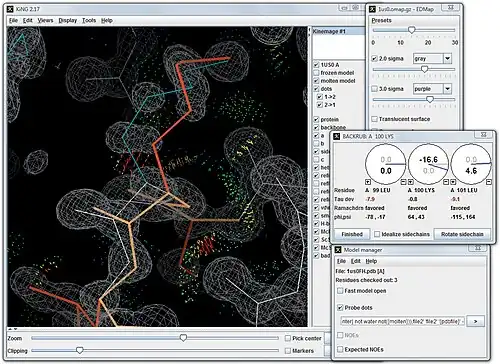This screenshot has height=364, width=500.
Task: Click the Rotate sidechain button
Action: (x=462, y=234)
